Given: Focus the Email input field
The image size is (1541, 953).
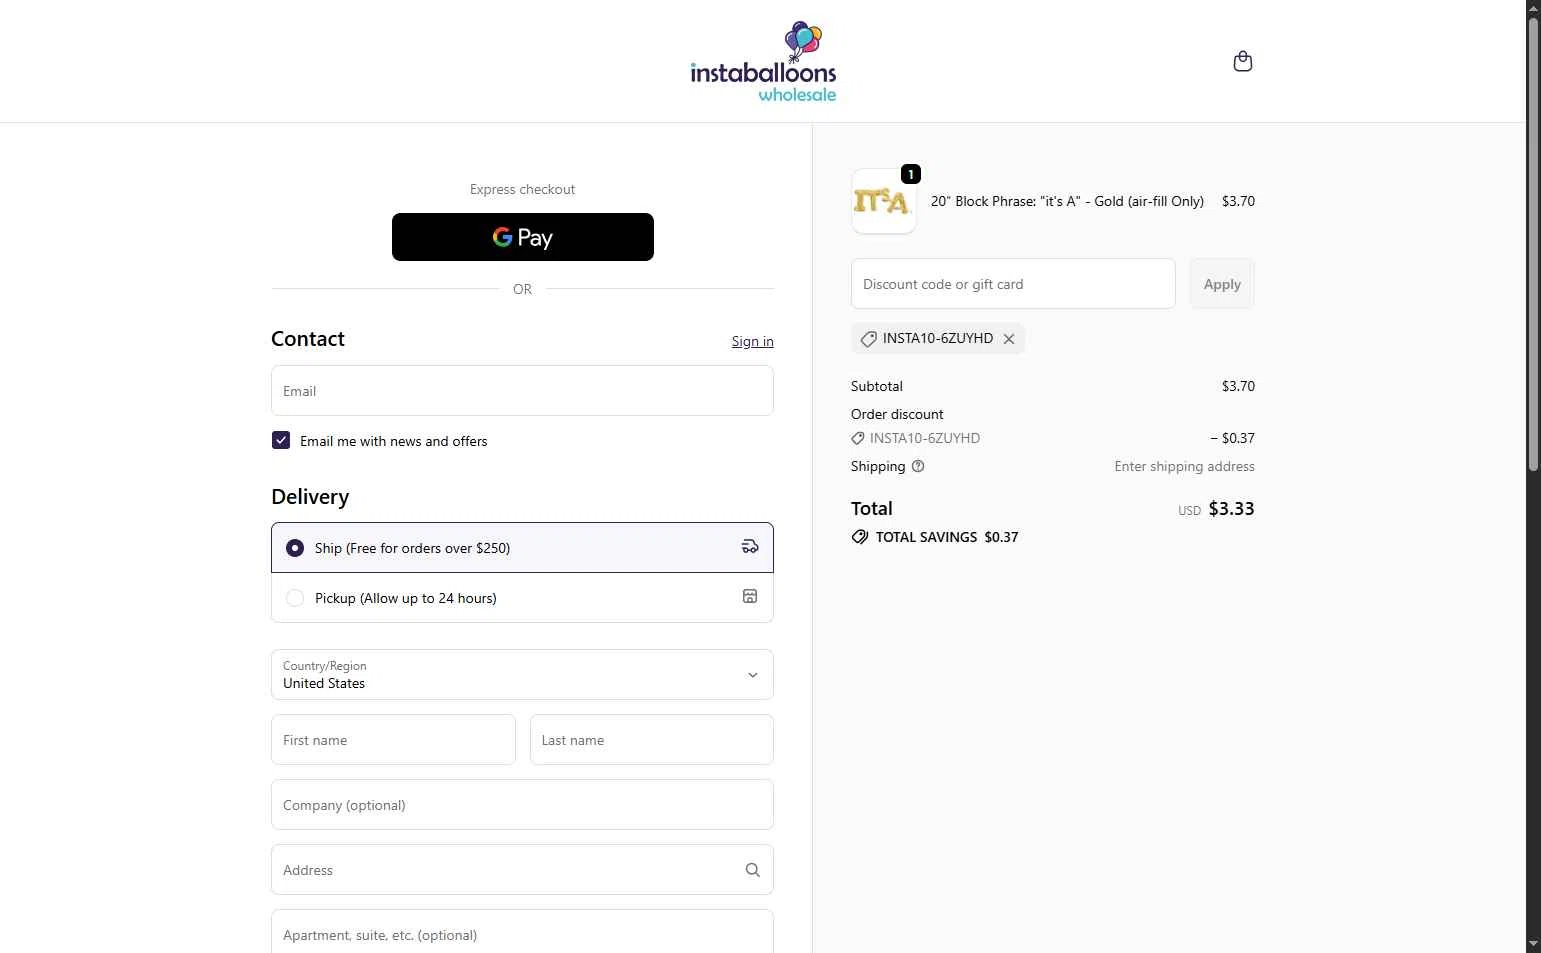Looking at the screenshot, I should [522, 391].
